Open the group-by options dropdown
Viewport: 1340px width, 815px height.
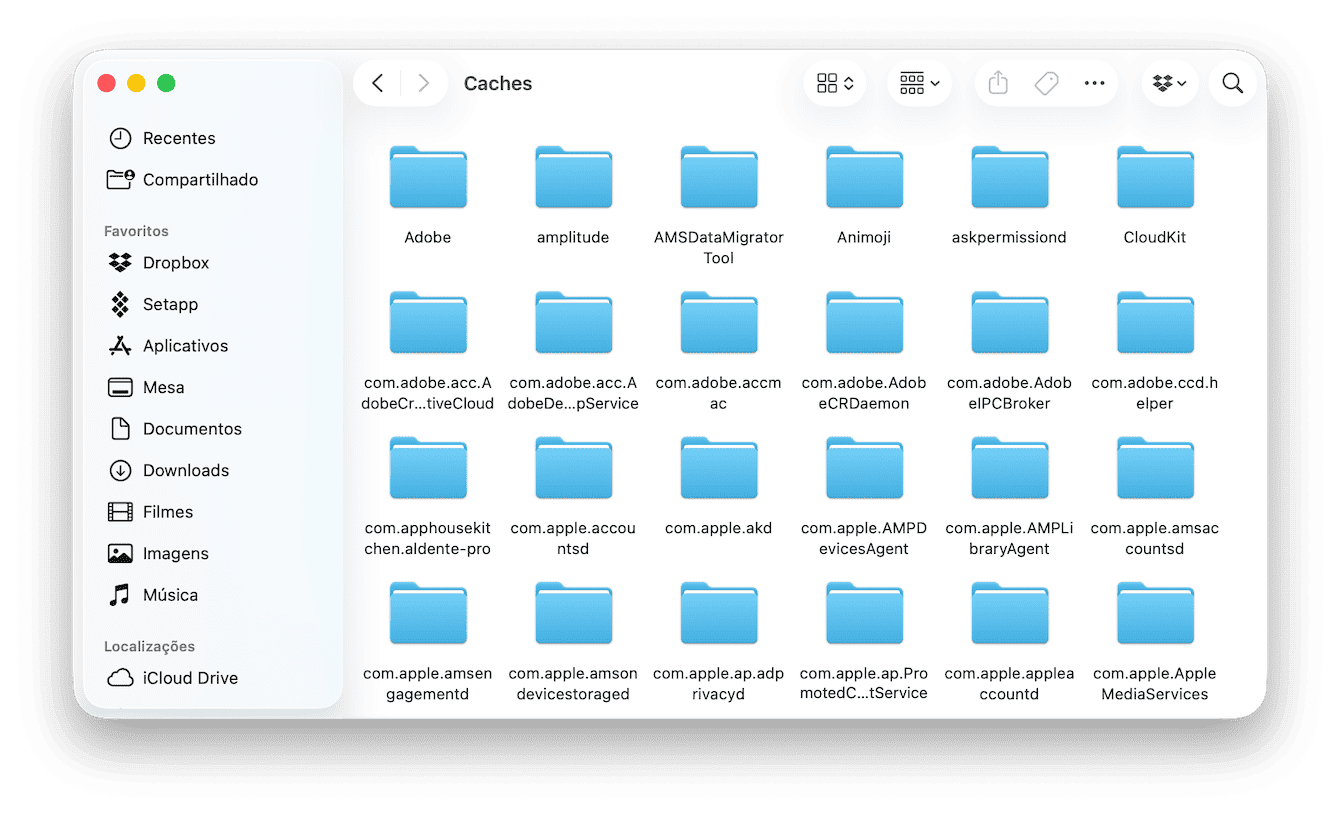(x=919, y=83)
